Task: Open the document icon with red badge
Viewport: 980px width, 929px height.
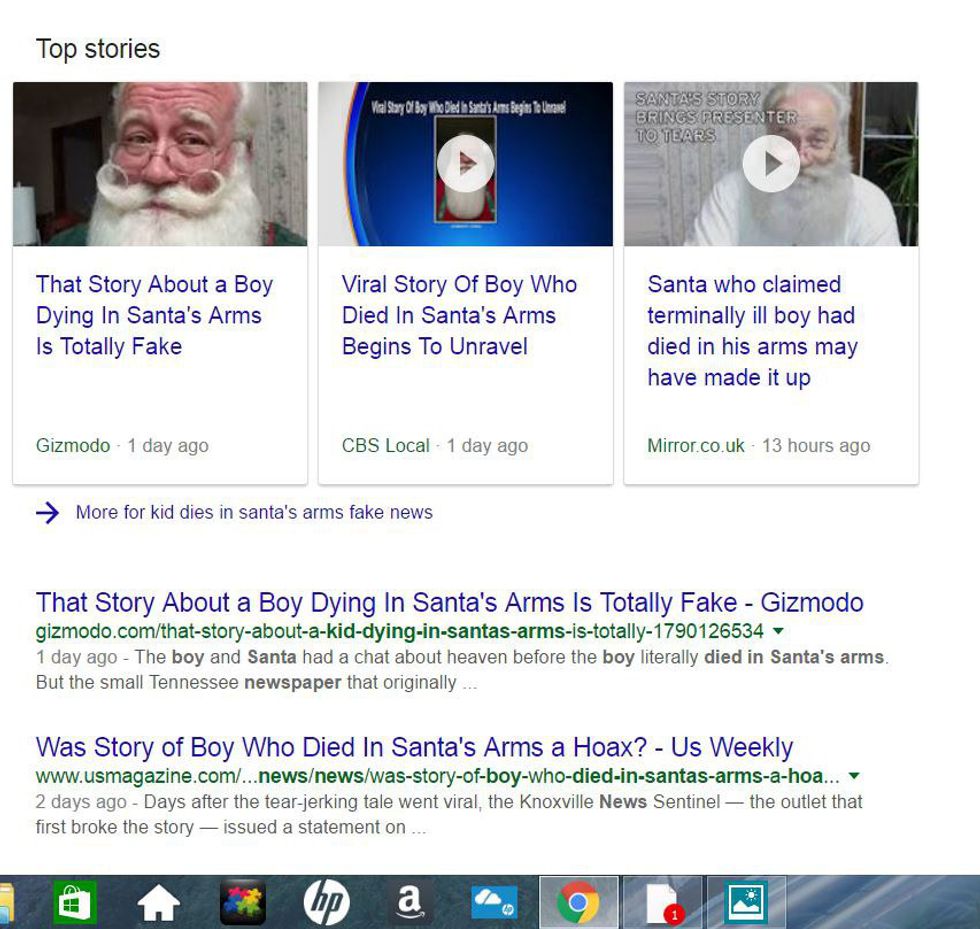Action: [x=662, y=903]
